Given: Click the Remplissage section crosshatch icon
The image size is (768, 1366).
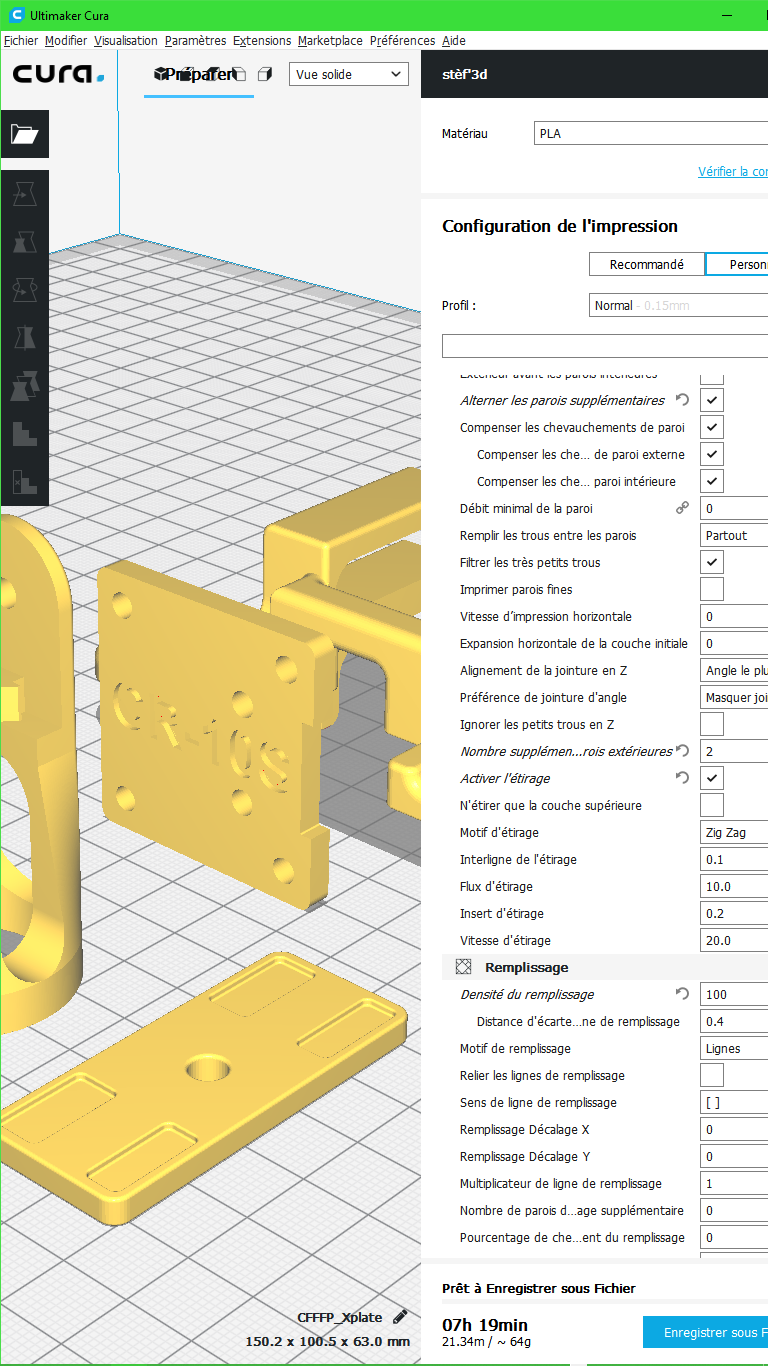Looking at the screenshot, I should 463,967.
